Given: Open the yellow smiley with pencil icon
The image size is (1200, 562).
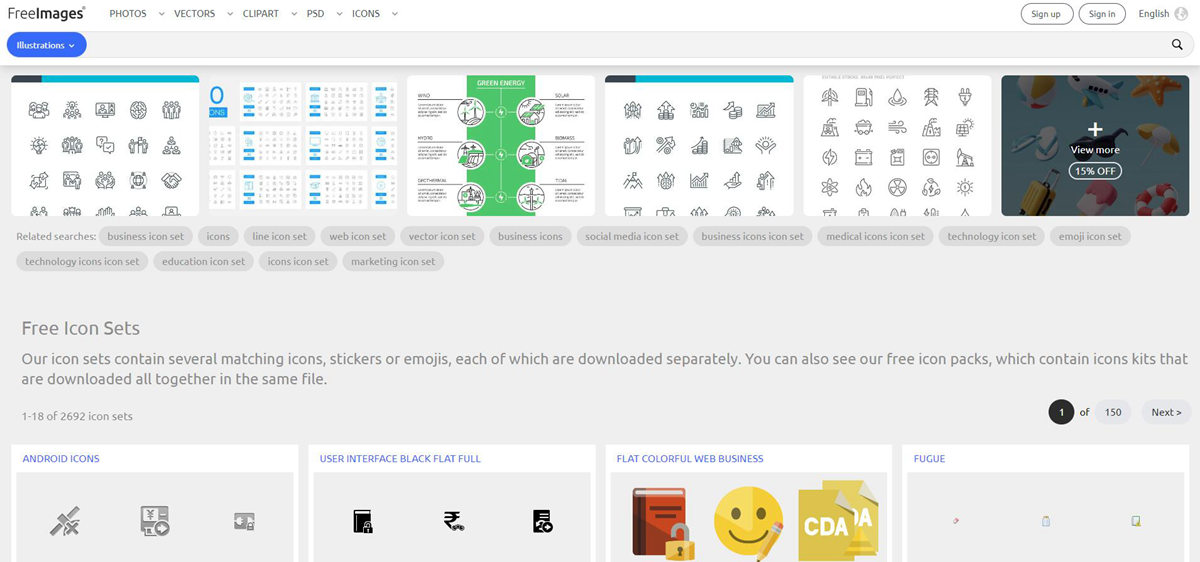Looking at the screenshot, I should [x=748, y=522].
